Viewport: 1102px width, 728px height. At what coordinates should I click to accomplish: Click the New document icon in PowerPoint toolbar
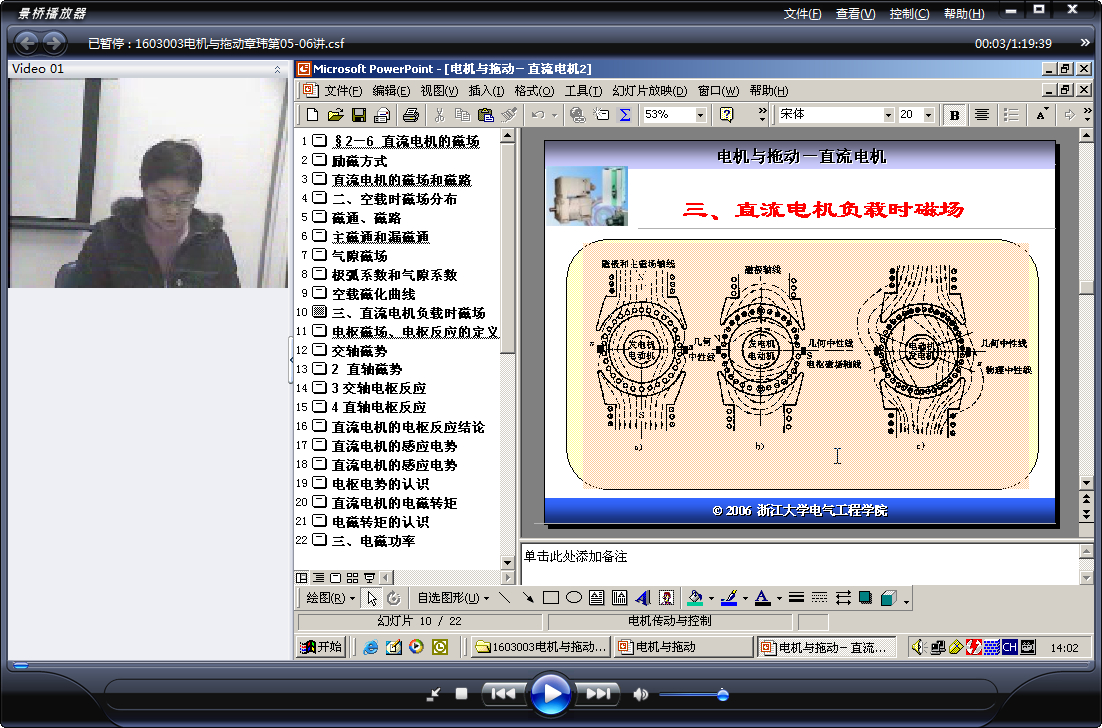click(313, 115)
